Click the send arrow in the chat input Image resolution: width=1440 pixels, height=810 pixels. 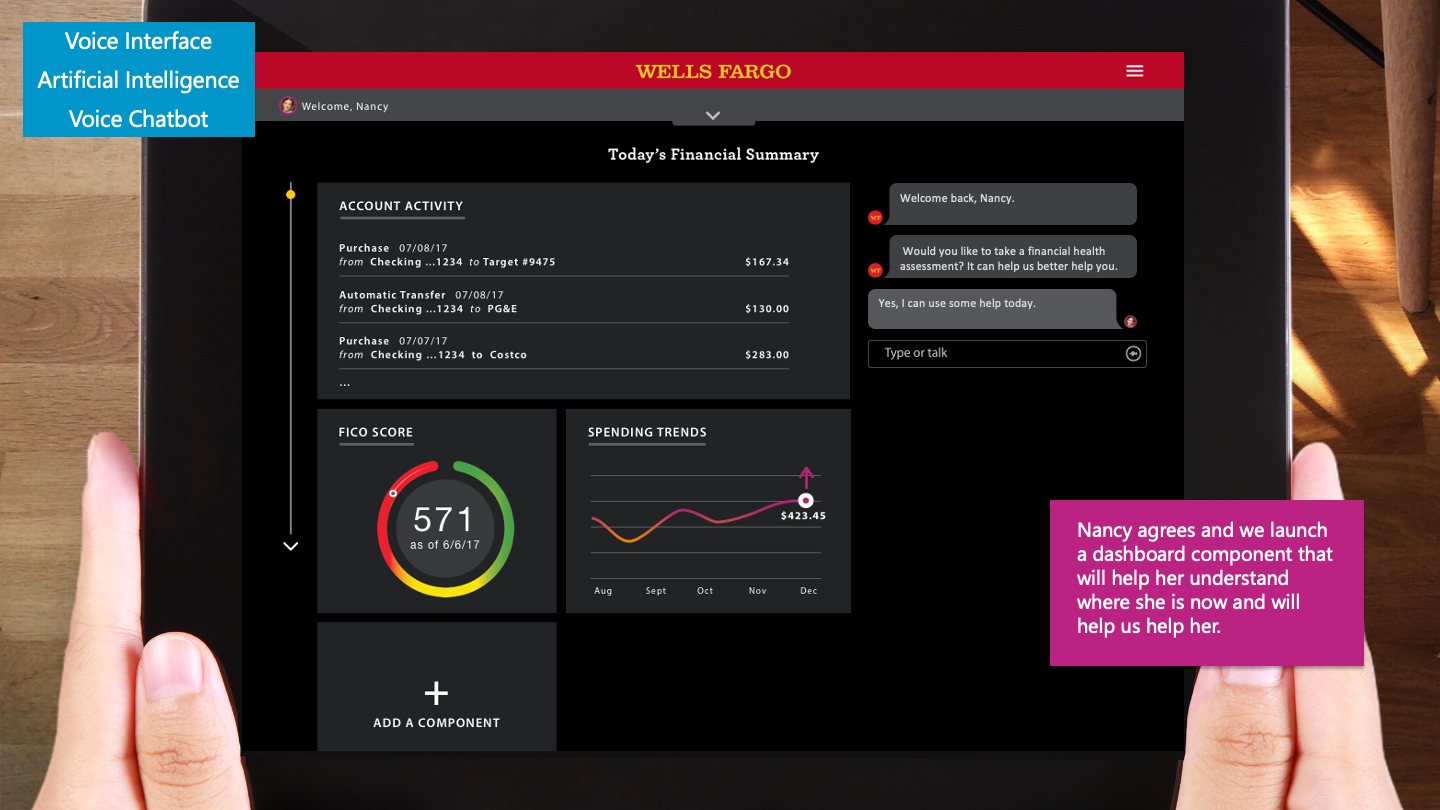coord(1133,353)
